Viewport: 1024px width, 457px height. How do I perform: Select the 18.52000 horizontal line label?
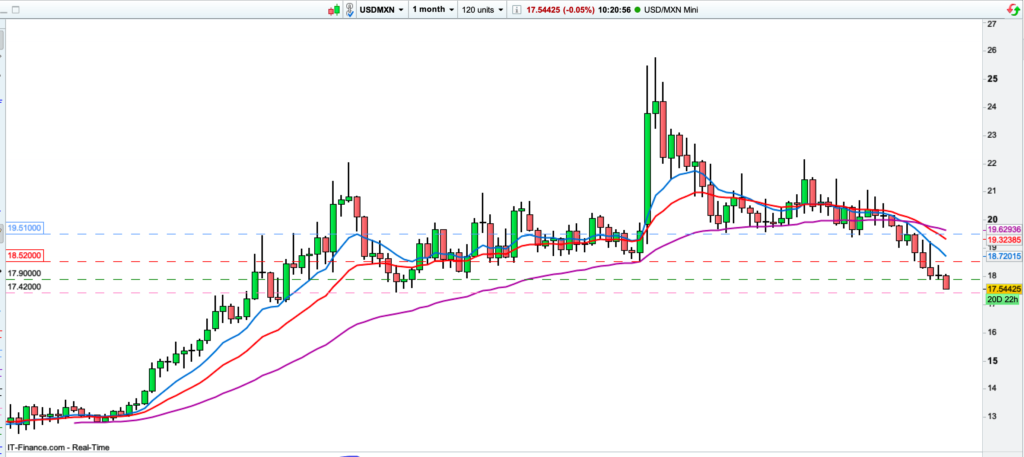tap(25, 257)
